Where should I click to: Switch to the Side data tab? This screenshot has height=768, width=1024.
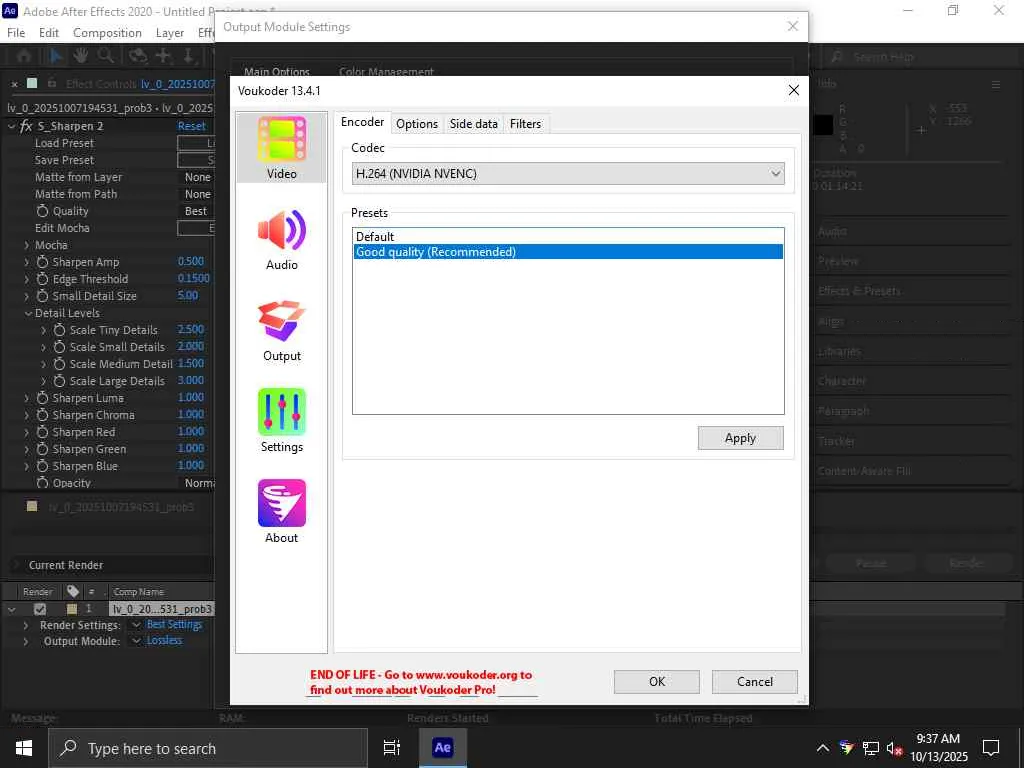click(x=473, y=123)
